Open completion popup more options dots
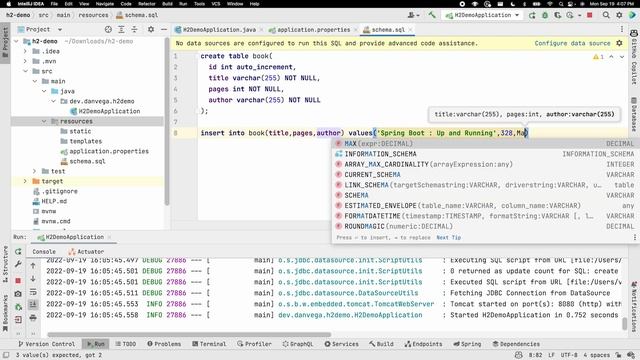The image size is (640, 360). pyautogui.click(x=635, y=237)
